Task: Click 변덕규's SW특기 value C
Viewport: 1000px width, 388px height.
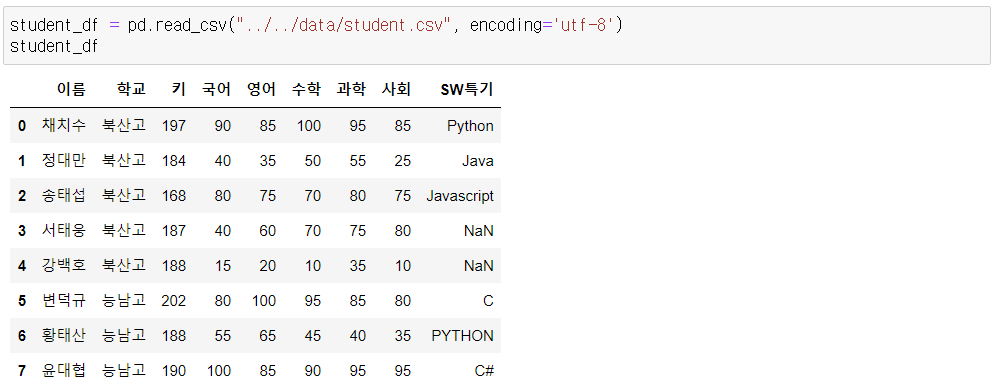Action: (x=489, y=301)
